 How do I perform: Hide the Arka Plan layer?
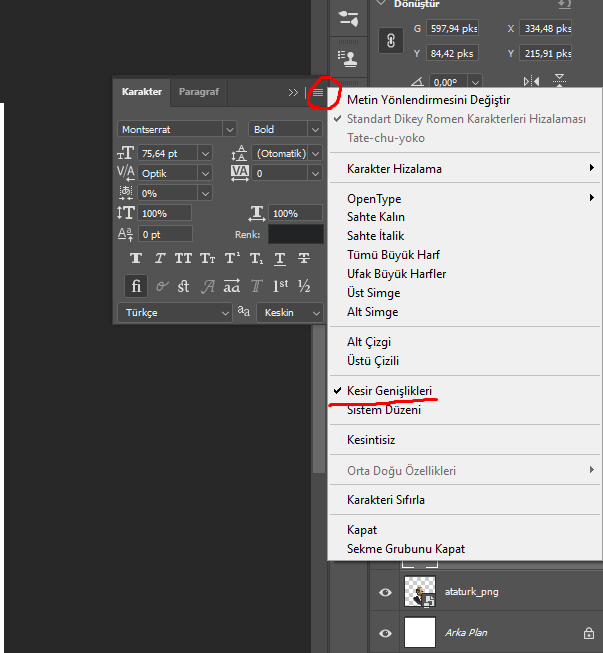pos(385,633)
